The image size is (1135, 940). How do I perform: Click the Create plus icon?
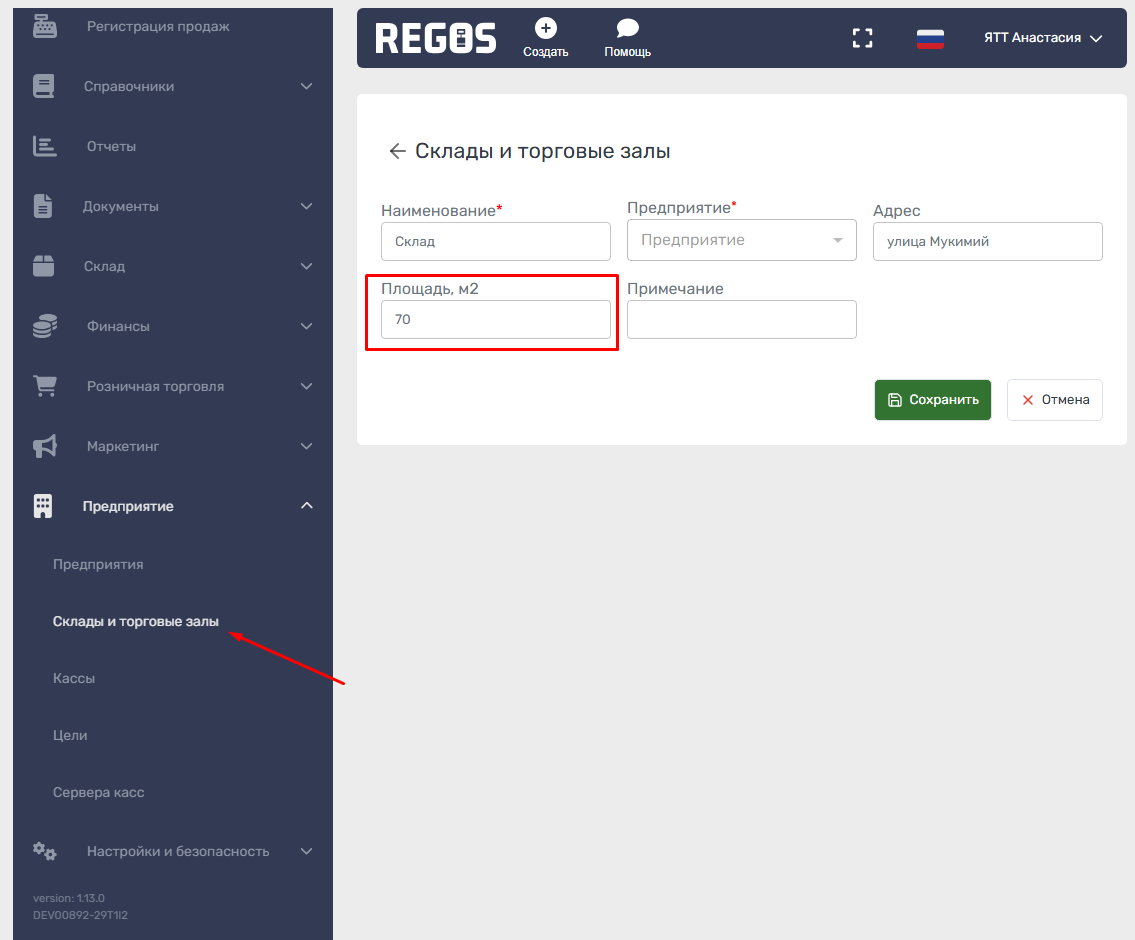coord(545,28)
